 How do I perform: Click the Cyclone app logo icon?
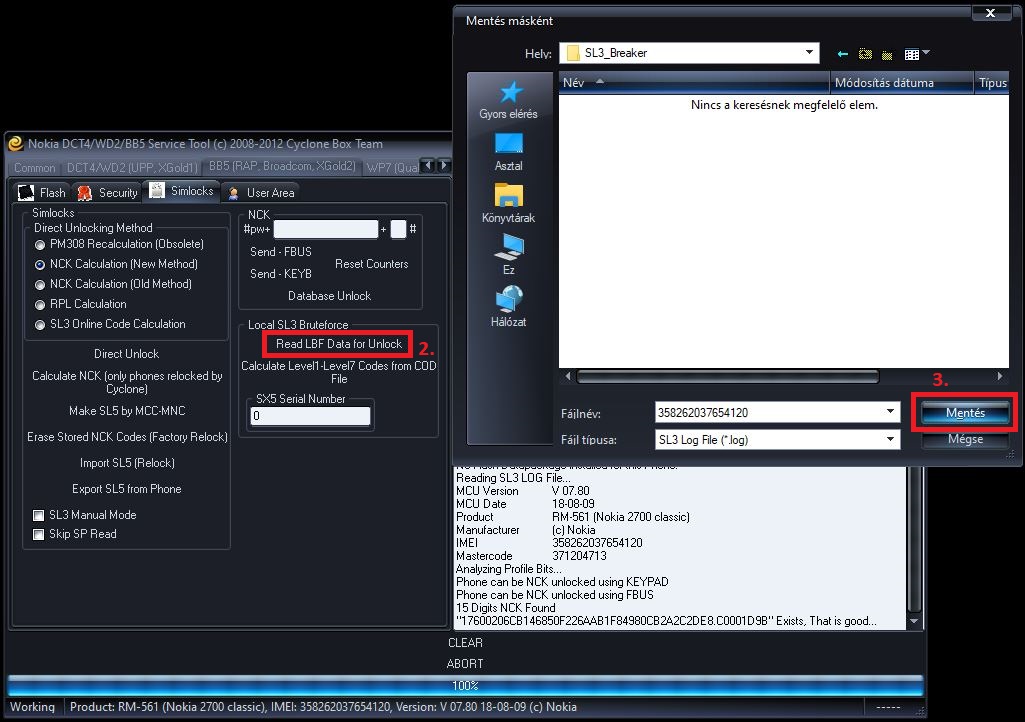tap(16, 143)
